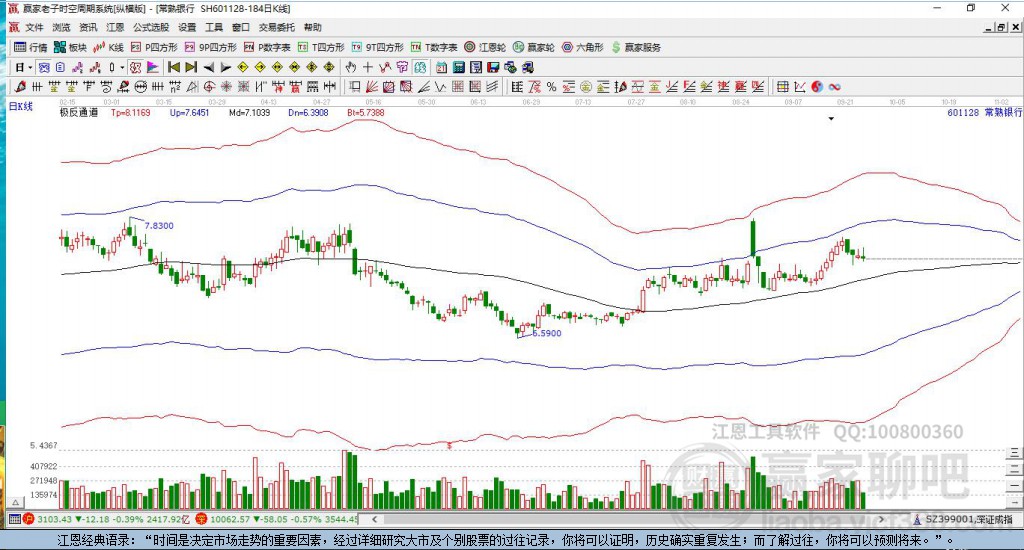Open the calculator tool
This screenshot has height=550, width=1024.
click(x=458, y=67)
